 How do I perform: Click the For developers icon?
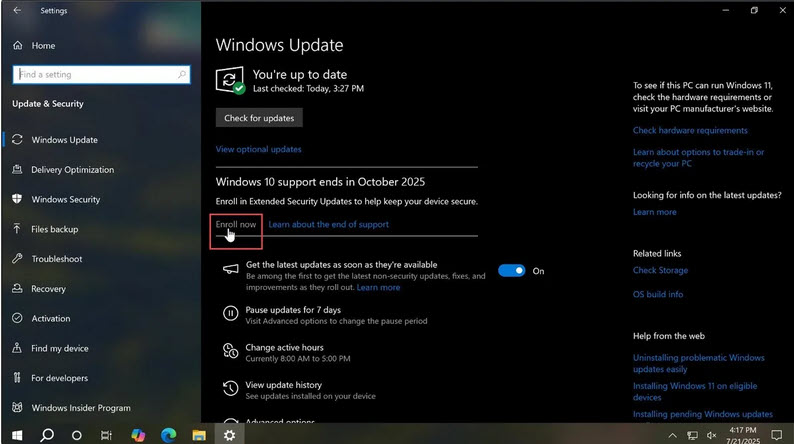pyautogui.click(x=17, y=377)
